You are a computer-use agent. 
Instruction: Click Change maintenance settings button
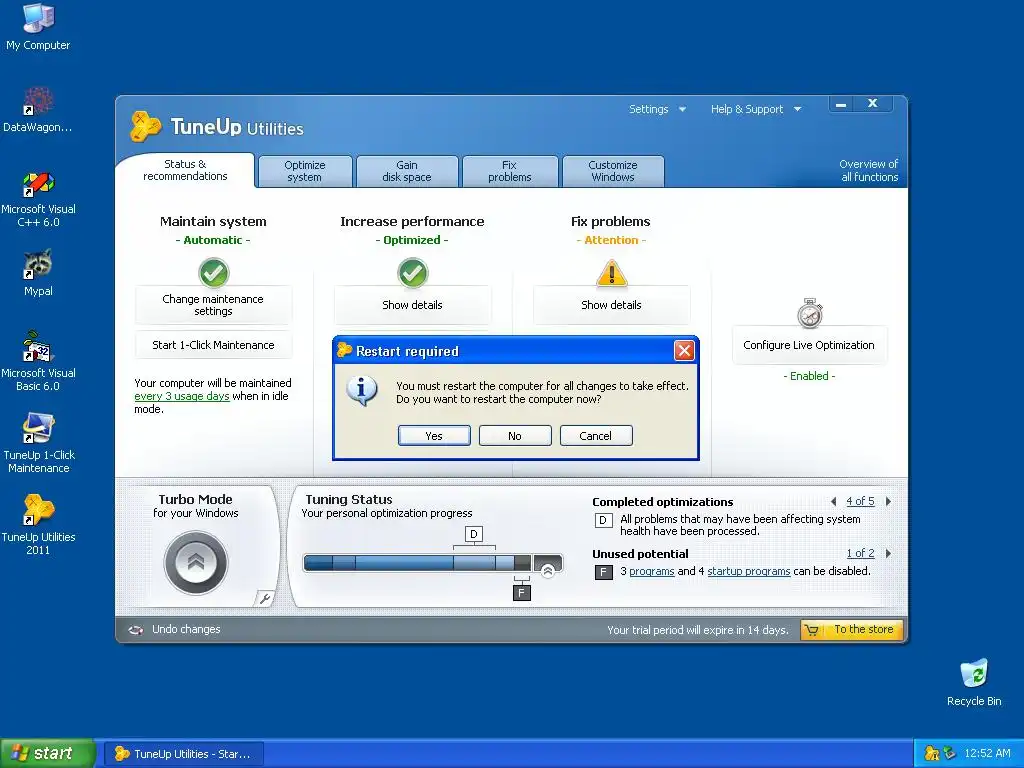[x=214, y=305]
